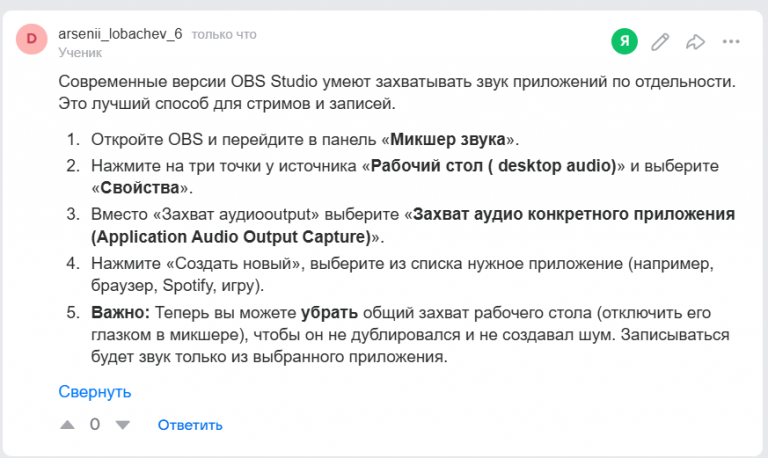Click the vote counter showing 0
This screenshot has height=458, width=768.
point(95,424)
